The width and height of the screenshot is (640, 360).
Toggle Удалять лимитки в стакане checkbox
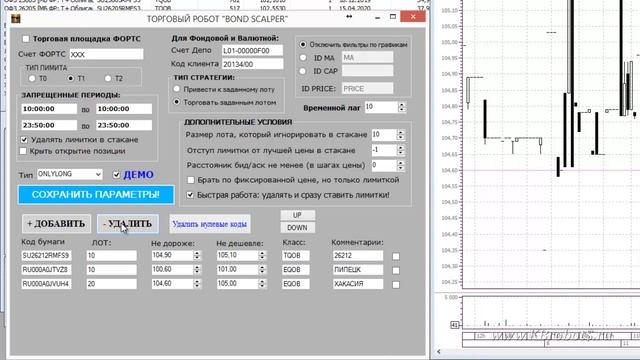click(x=24, y=140)
